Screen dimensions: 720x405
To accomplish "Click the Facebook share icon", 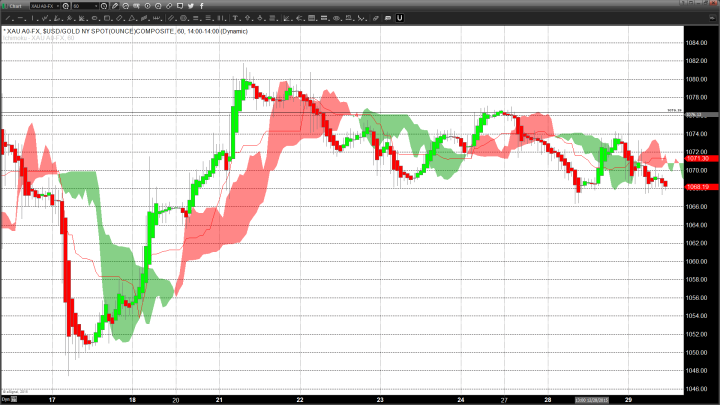I will [x=201, y=6].
